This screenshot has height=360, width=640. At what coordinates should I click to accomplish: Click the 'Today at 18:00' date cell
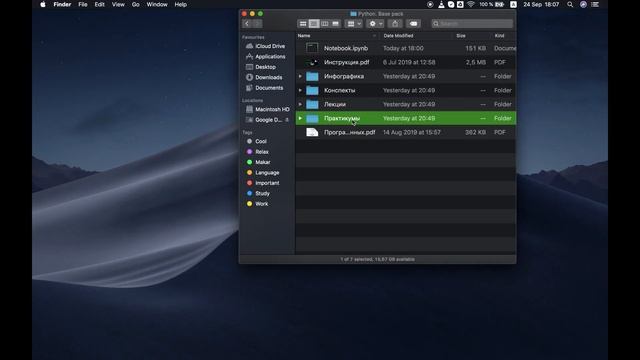tap(403, 48)
